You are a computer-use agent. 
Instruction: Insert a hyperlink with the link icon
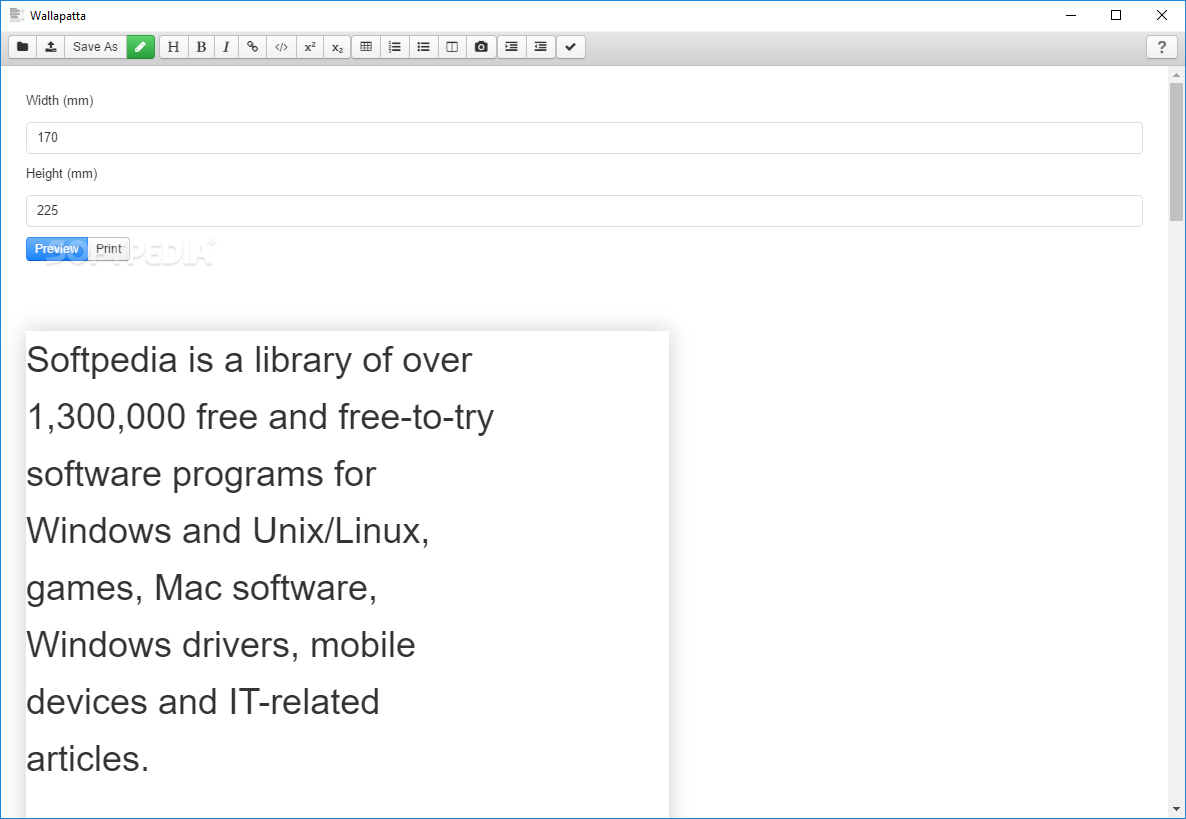253,47
